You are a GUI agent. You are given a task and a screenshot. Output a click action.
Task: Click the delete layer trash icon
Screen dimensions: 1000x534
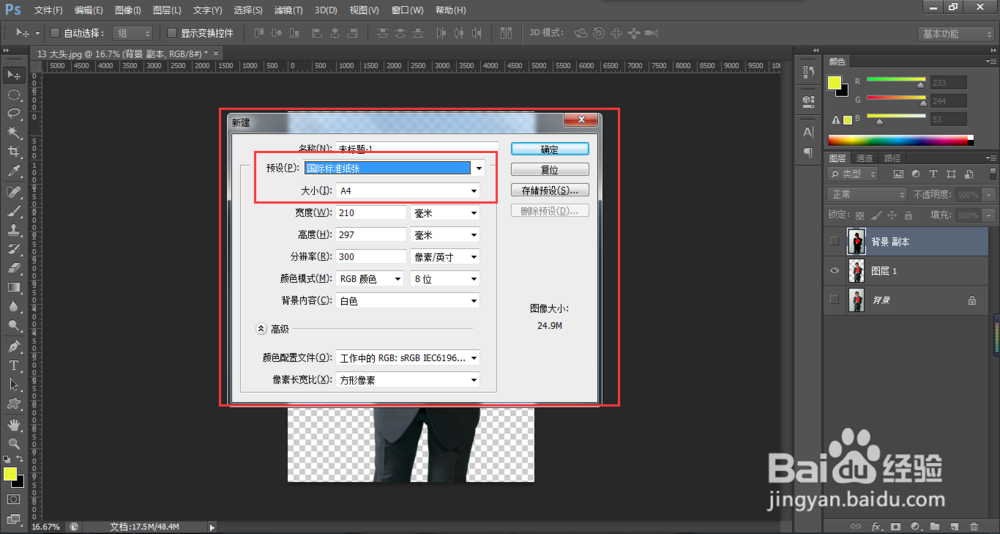[x=973, y=526]
